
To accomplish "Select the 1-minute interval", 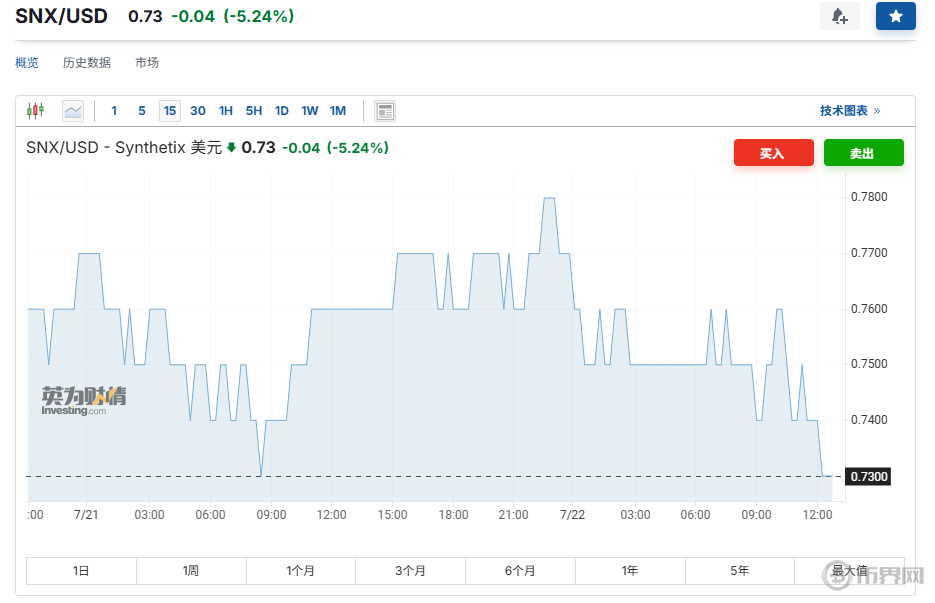I will [114, 111].
